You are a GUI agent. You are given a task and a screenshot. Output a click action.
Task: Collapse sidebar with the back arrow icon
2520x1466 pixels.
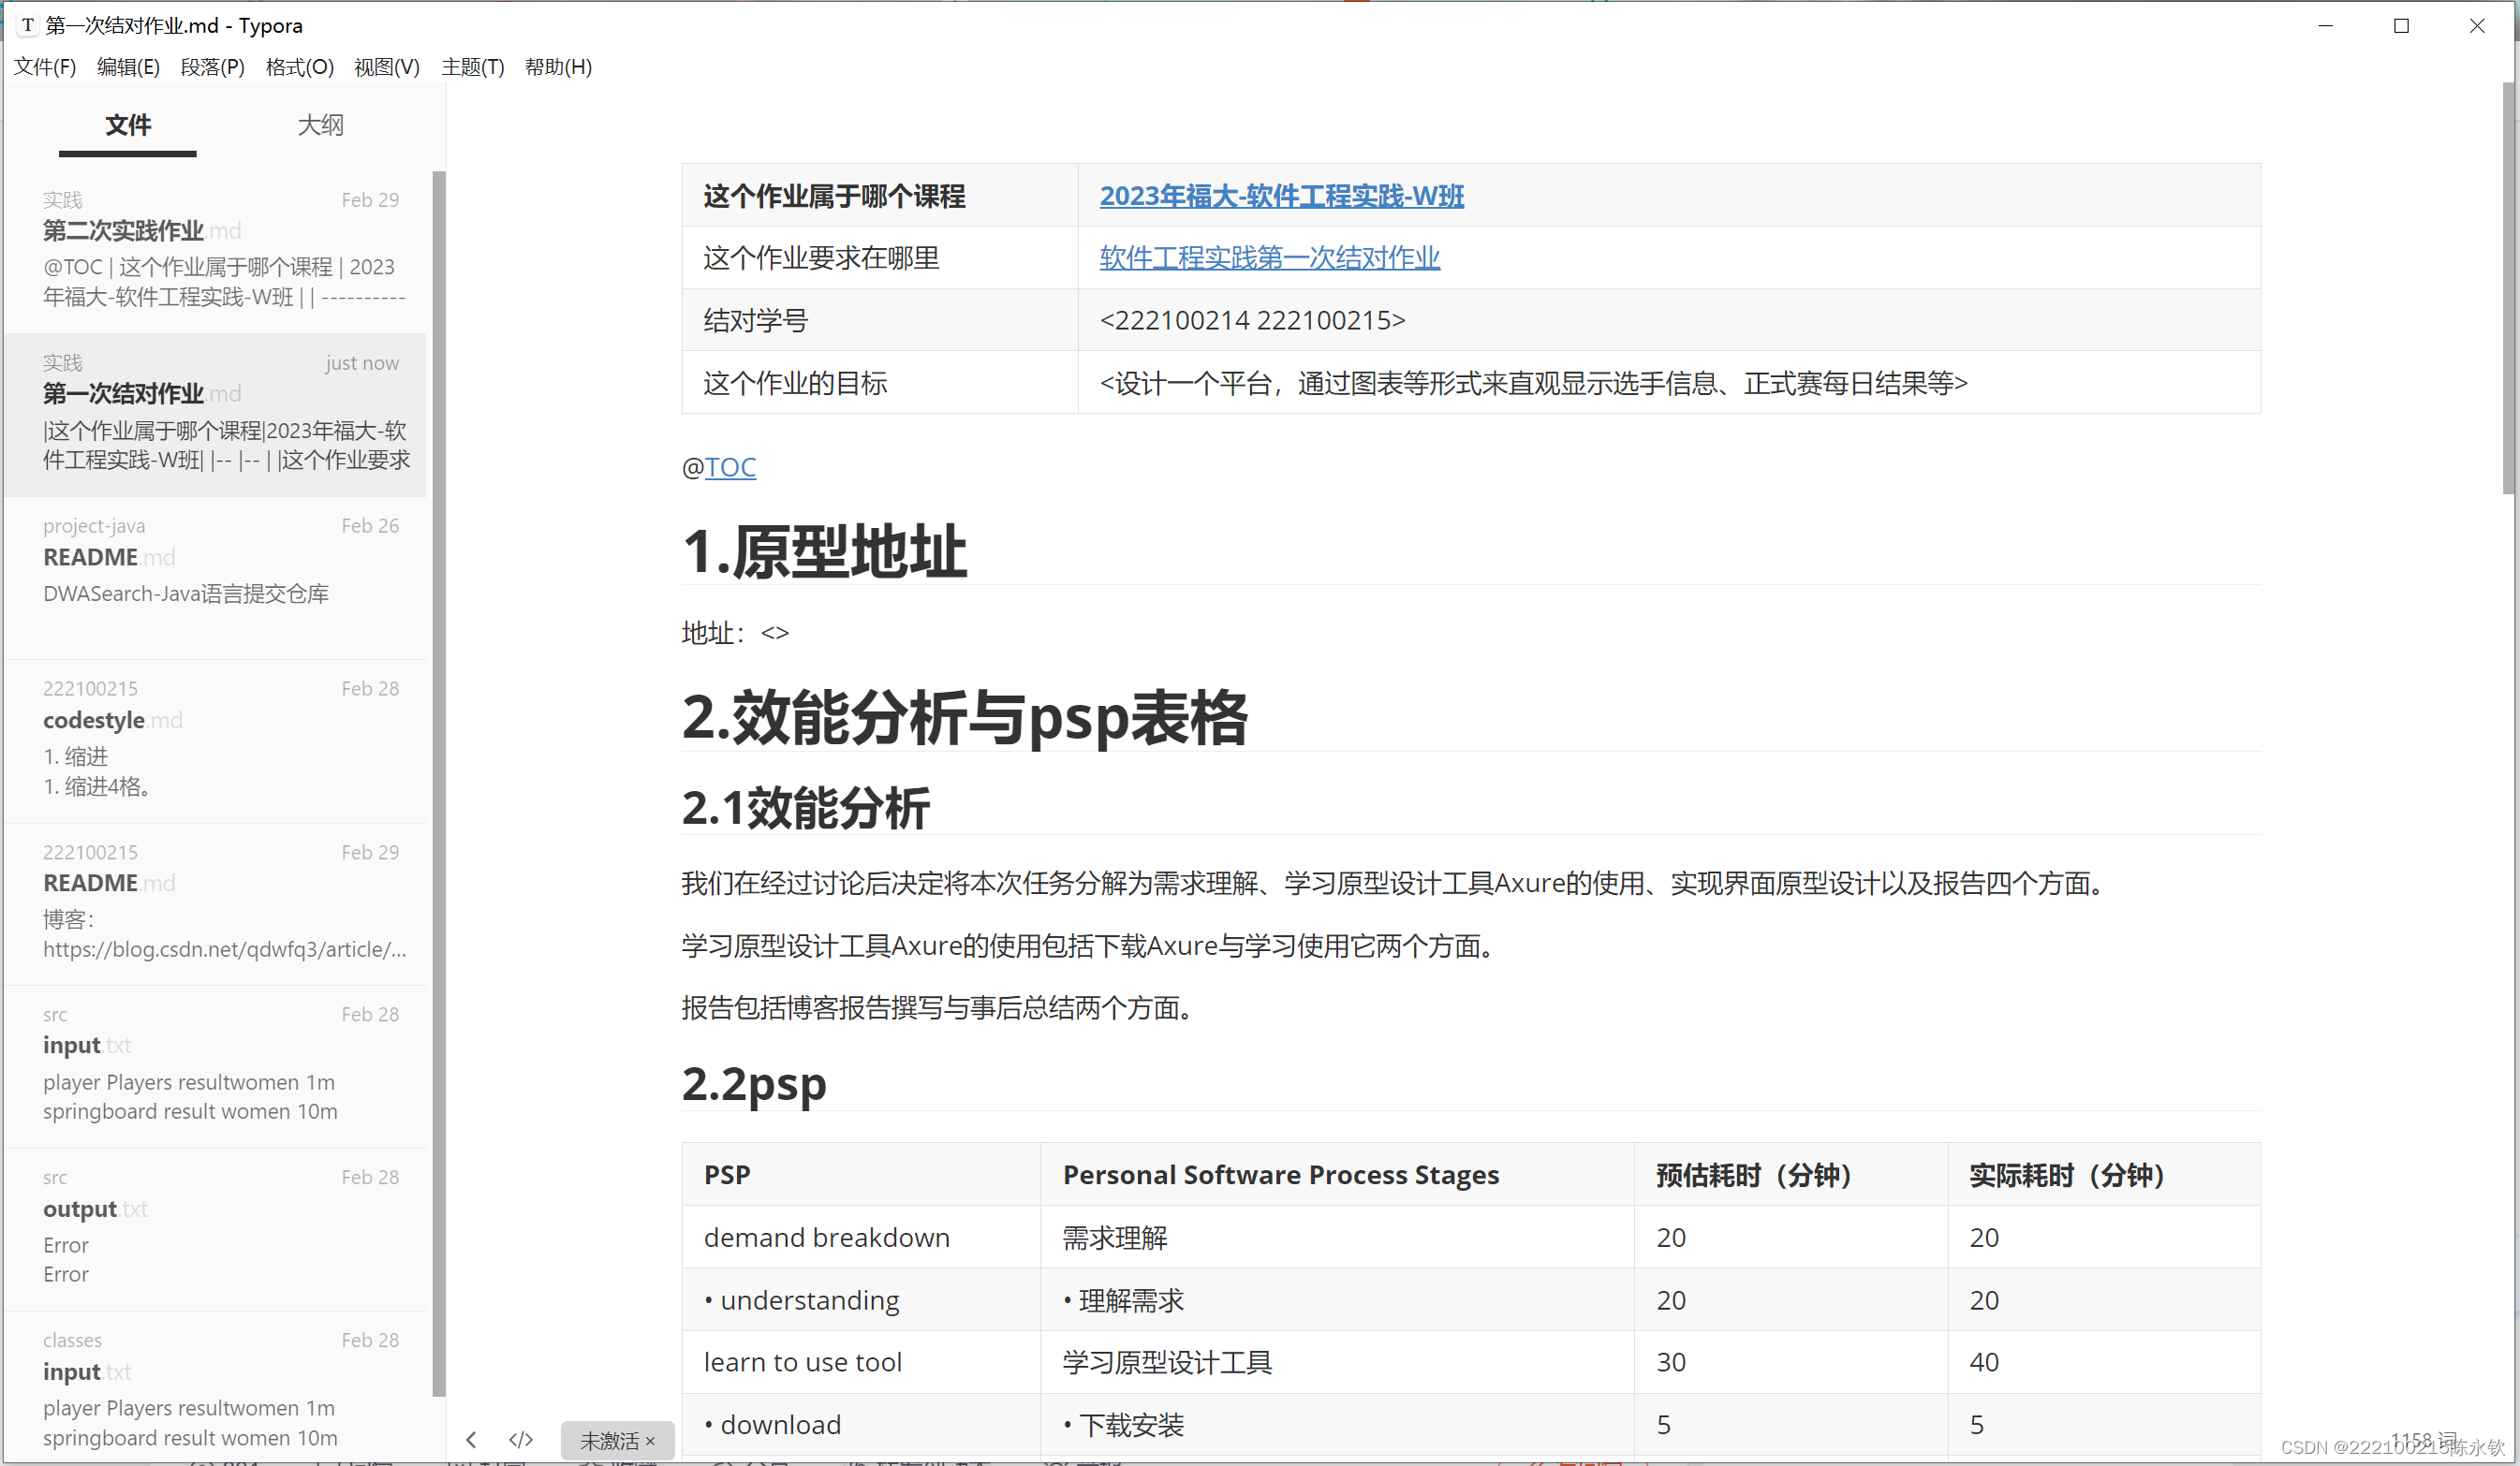pyautogui.click(x=471, y=1440)
